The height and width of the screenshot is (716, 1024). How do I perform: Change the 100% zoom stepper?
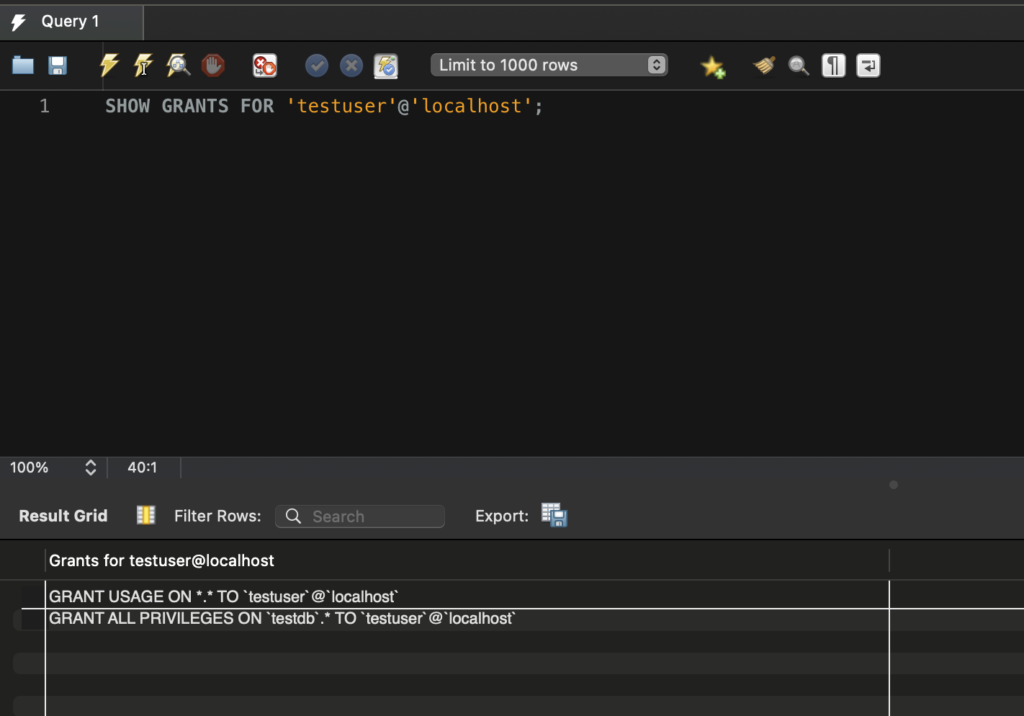click(x=90, y=467)
